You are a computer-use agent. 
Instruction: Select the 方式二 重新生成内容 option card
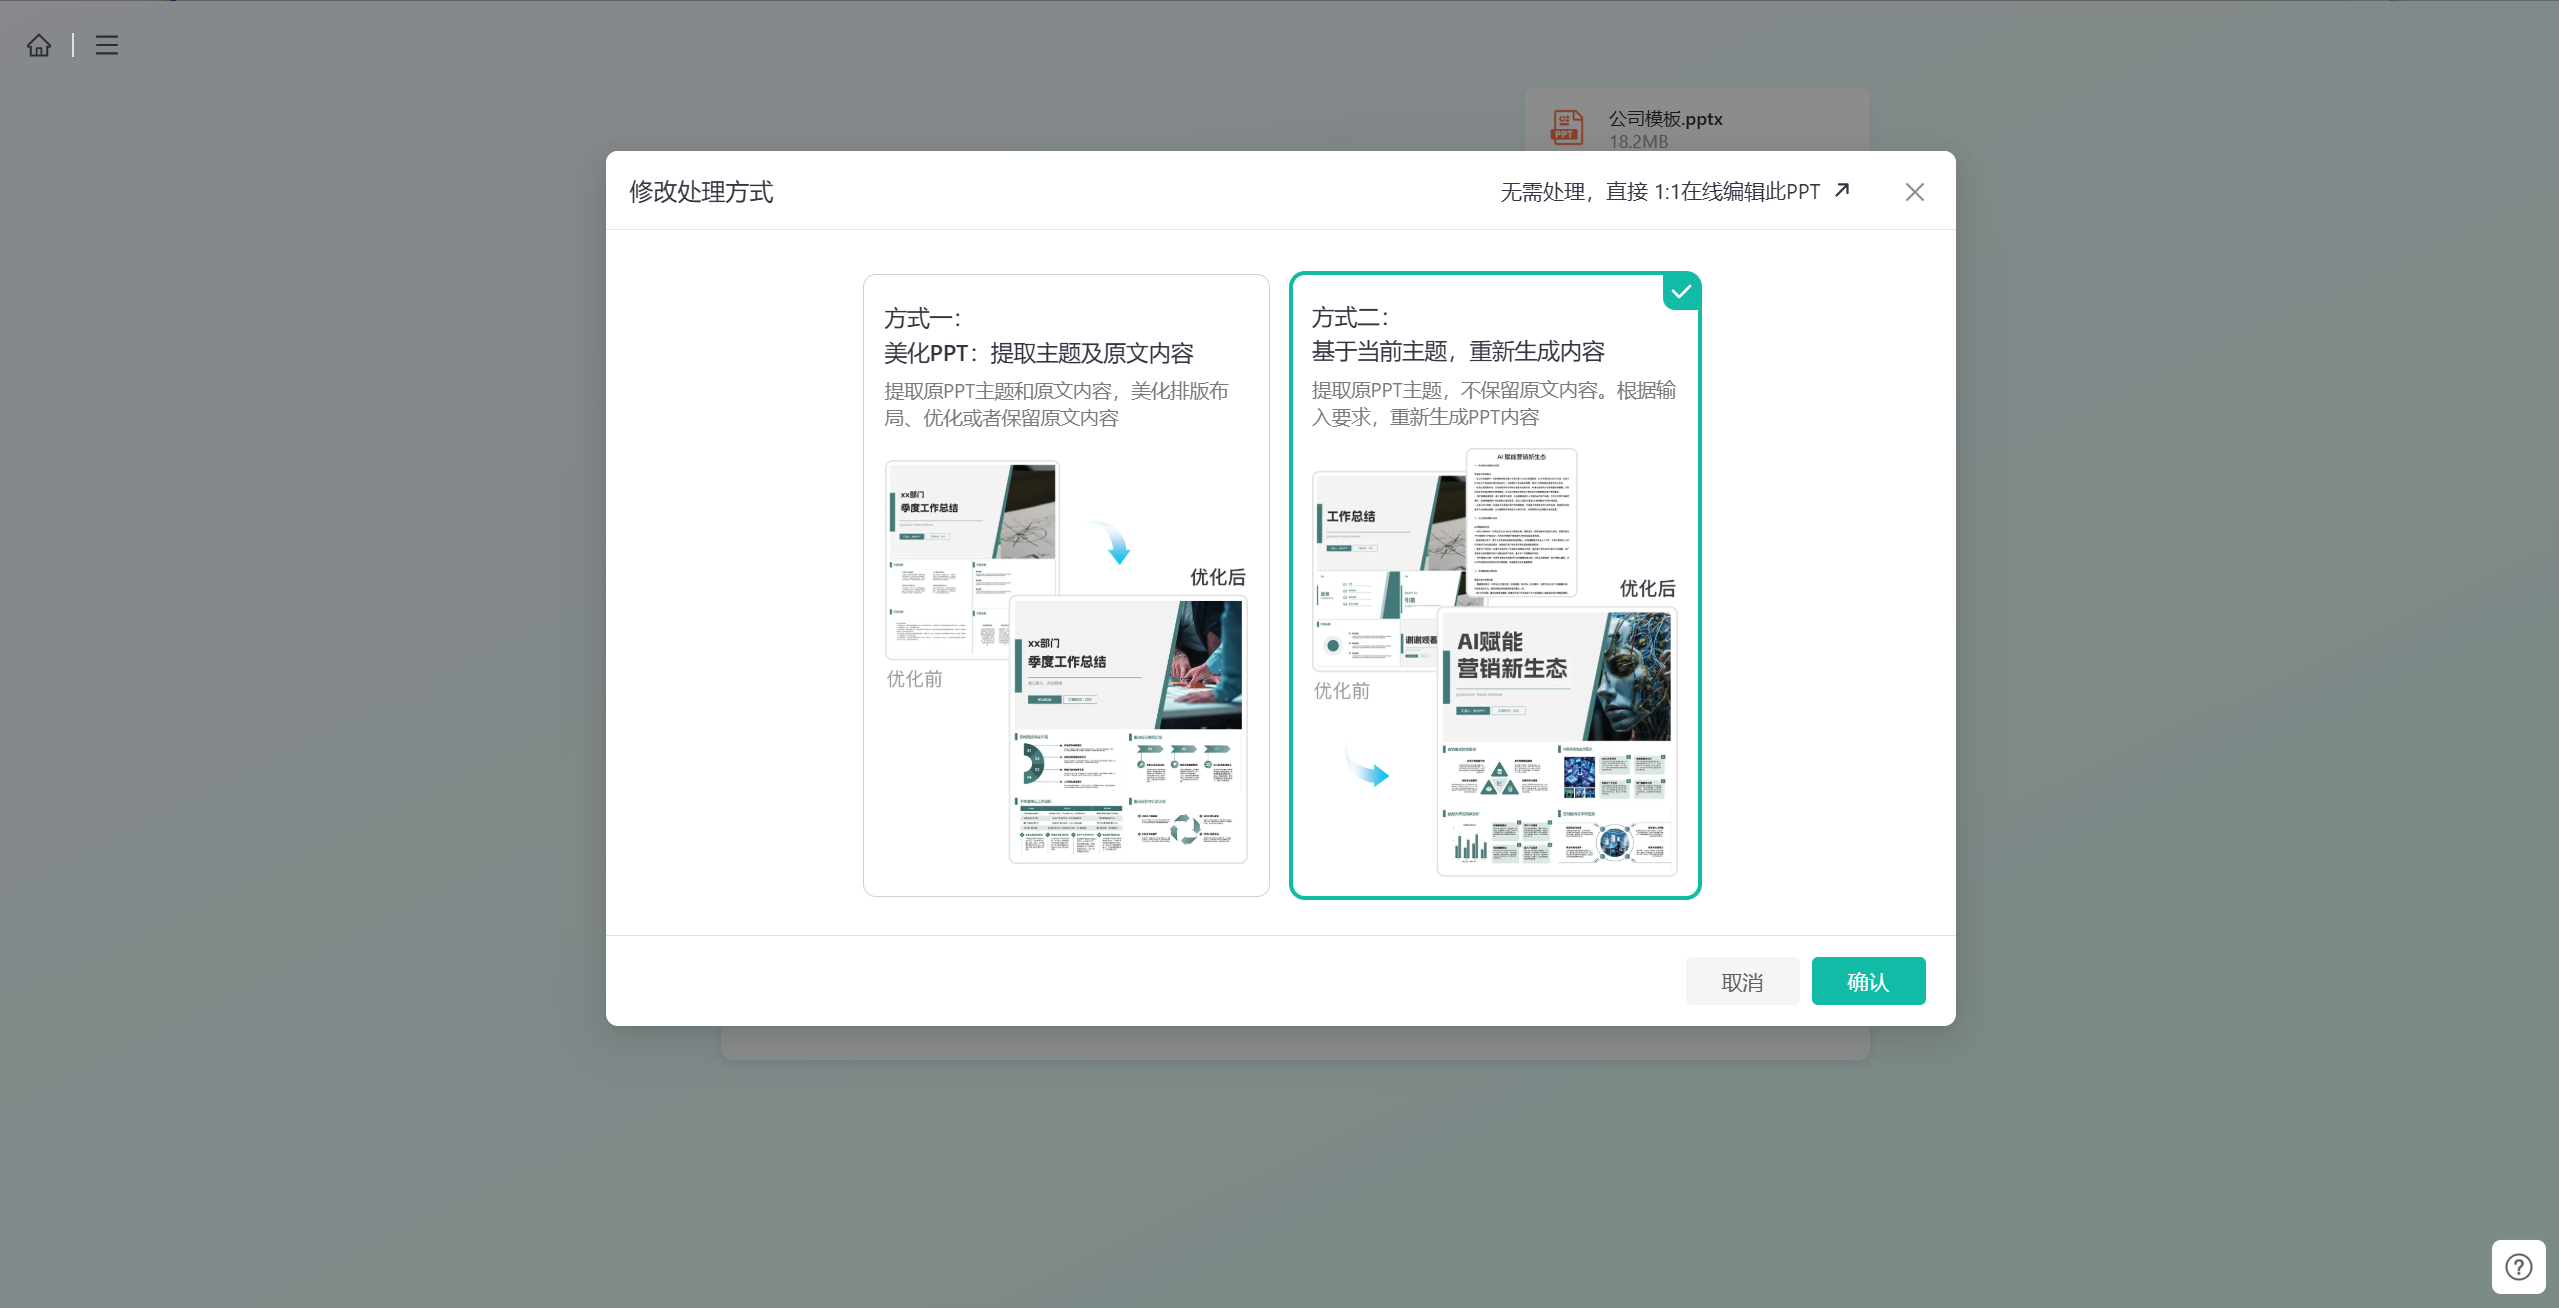tap(1495, 585)
